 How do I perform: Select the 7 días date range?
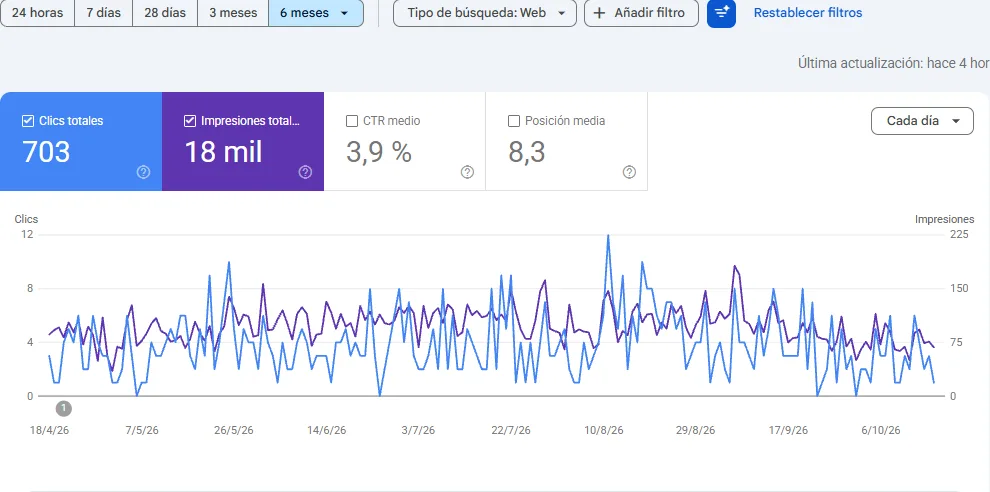coord(104,13)
